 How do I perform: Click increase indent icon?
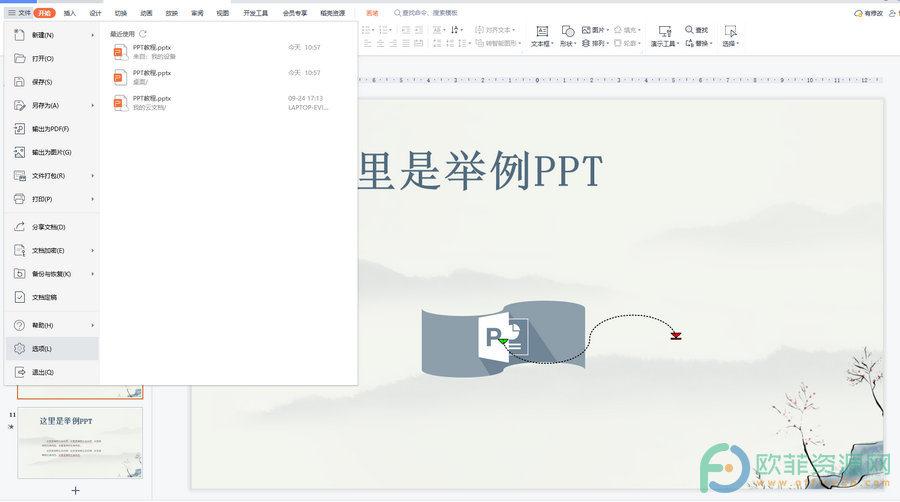(419, 30)
